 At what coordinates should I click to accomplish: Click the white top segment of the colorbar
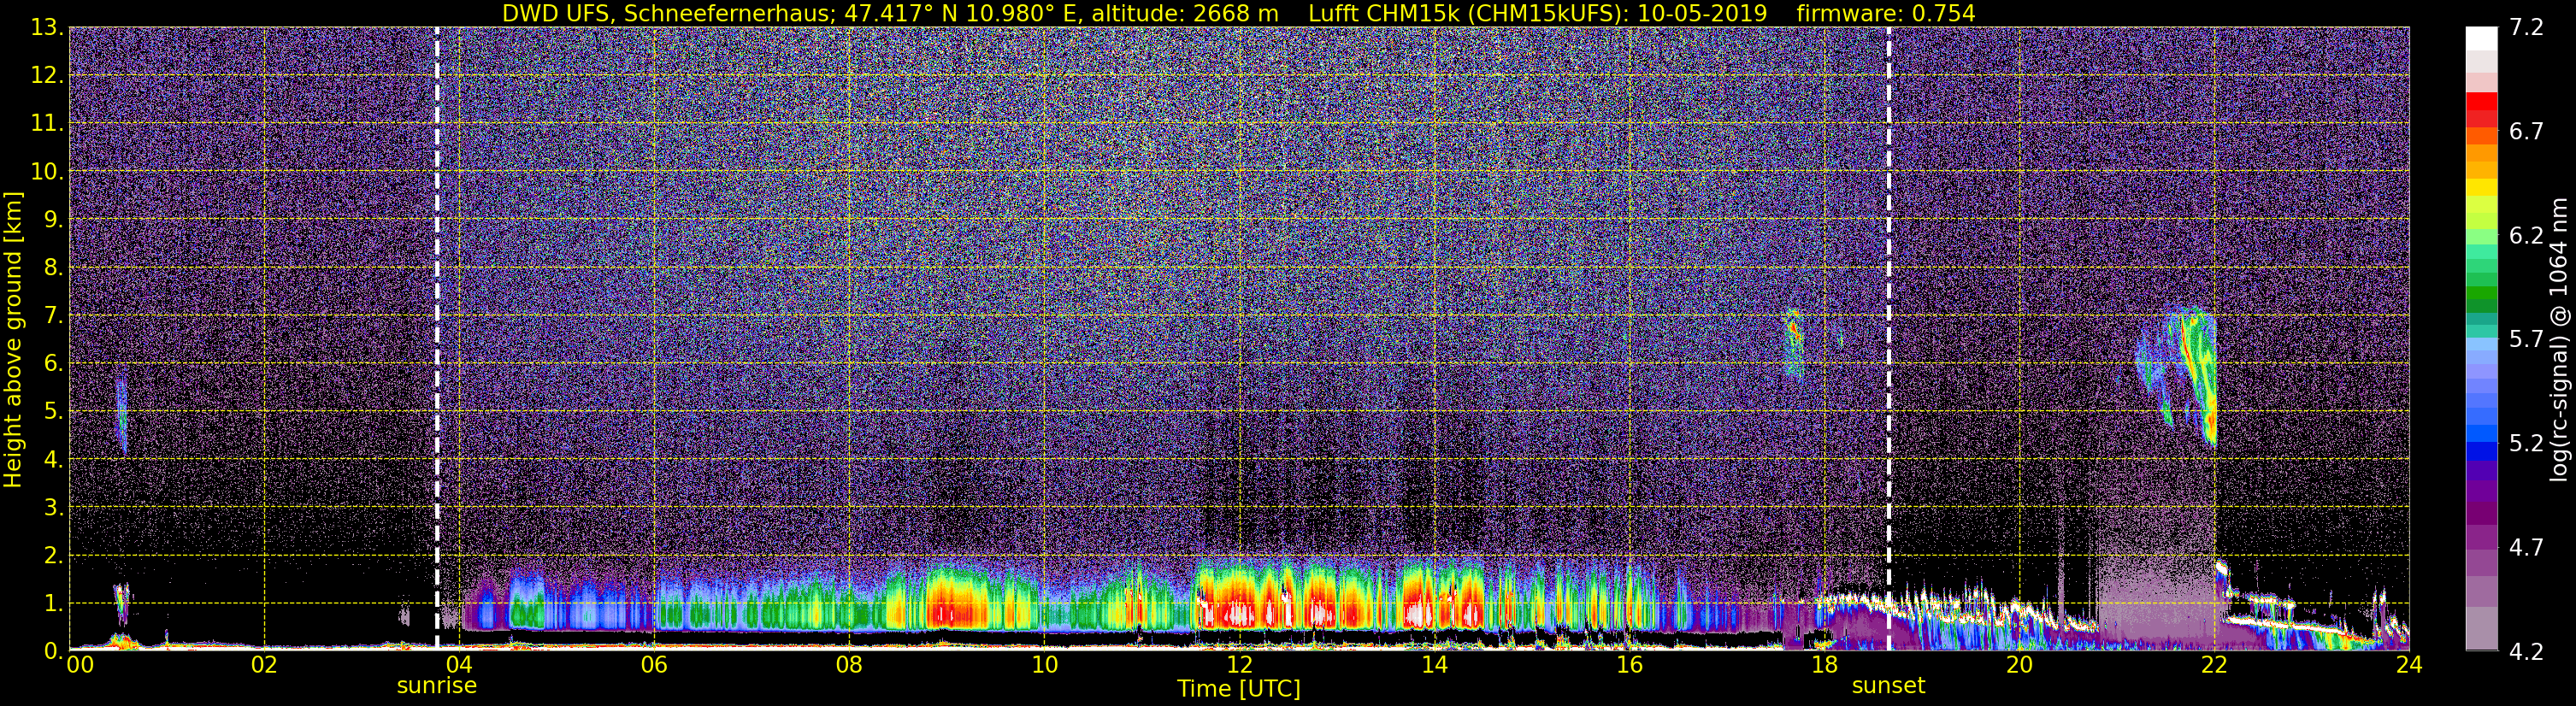click(2482, 38)
